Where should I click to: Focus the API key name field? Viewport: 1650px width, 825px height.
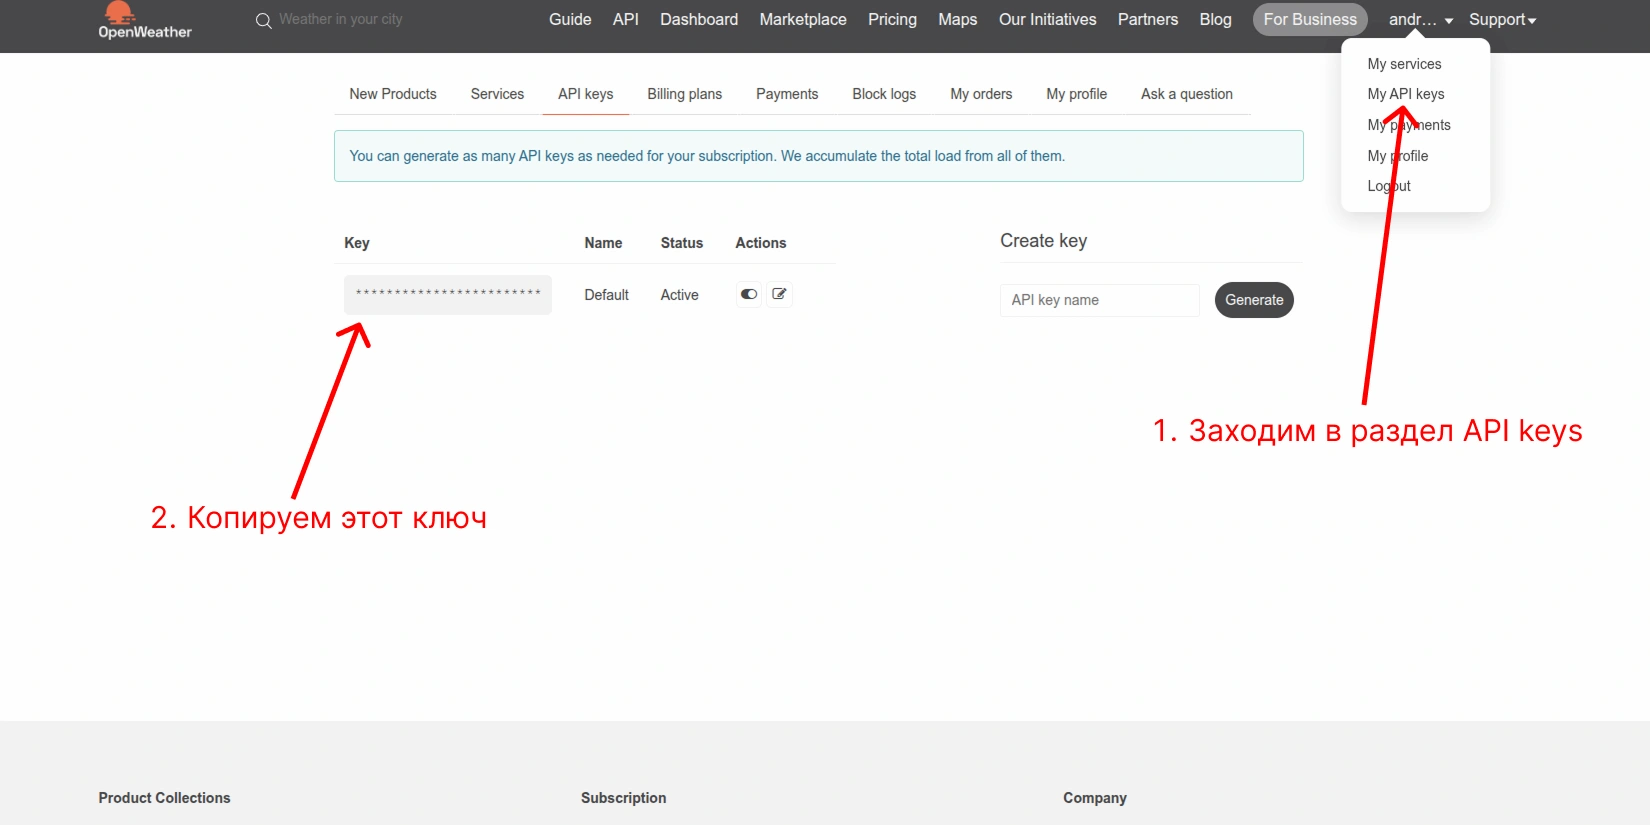coord(1099,300)
